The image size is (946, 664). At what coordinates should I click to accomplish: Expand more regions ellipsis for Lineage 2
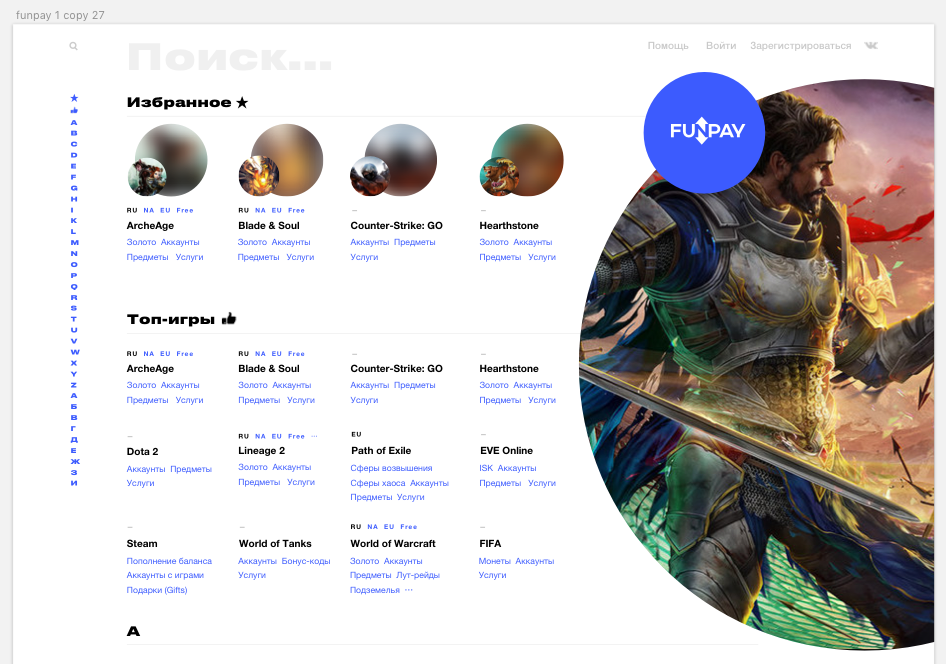[315, 436]
